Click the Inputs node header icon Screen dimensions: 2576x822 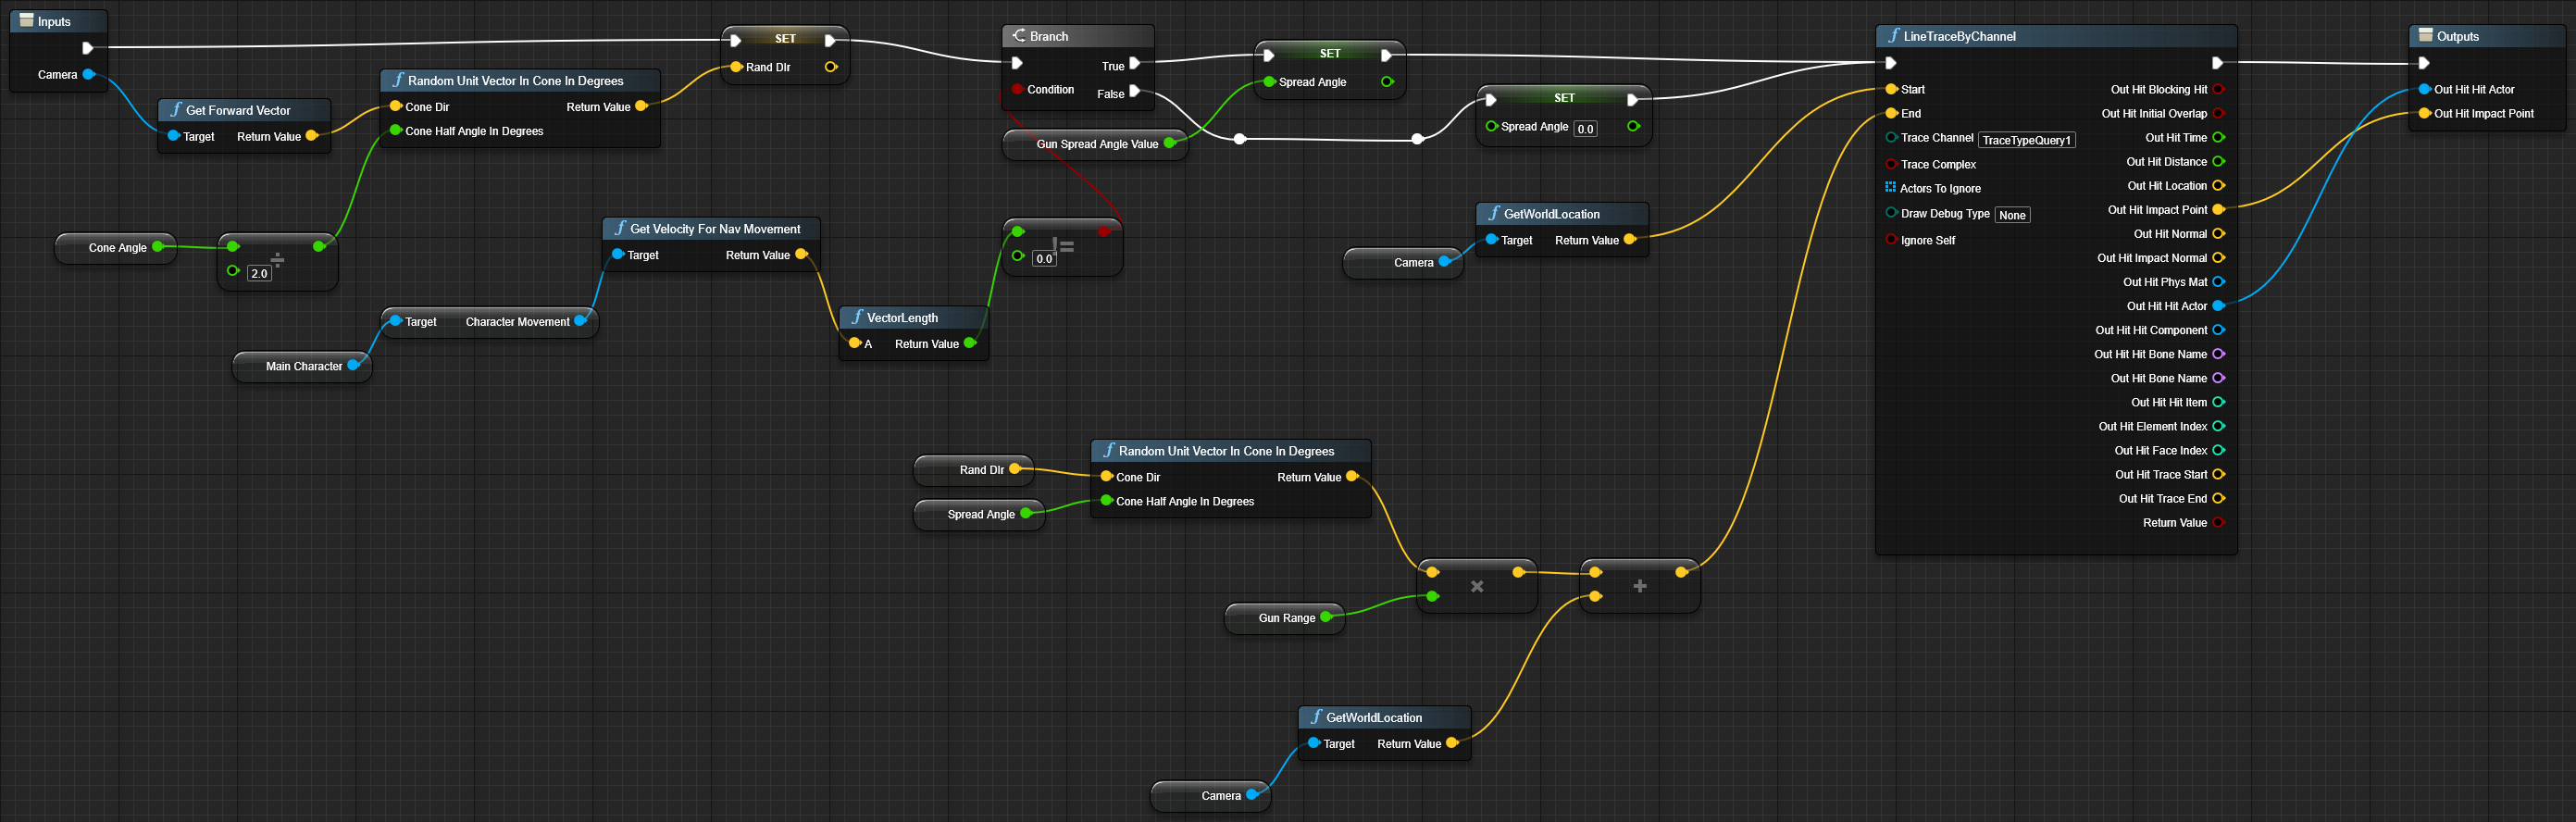pyautogui.click(x=26, y=21)
